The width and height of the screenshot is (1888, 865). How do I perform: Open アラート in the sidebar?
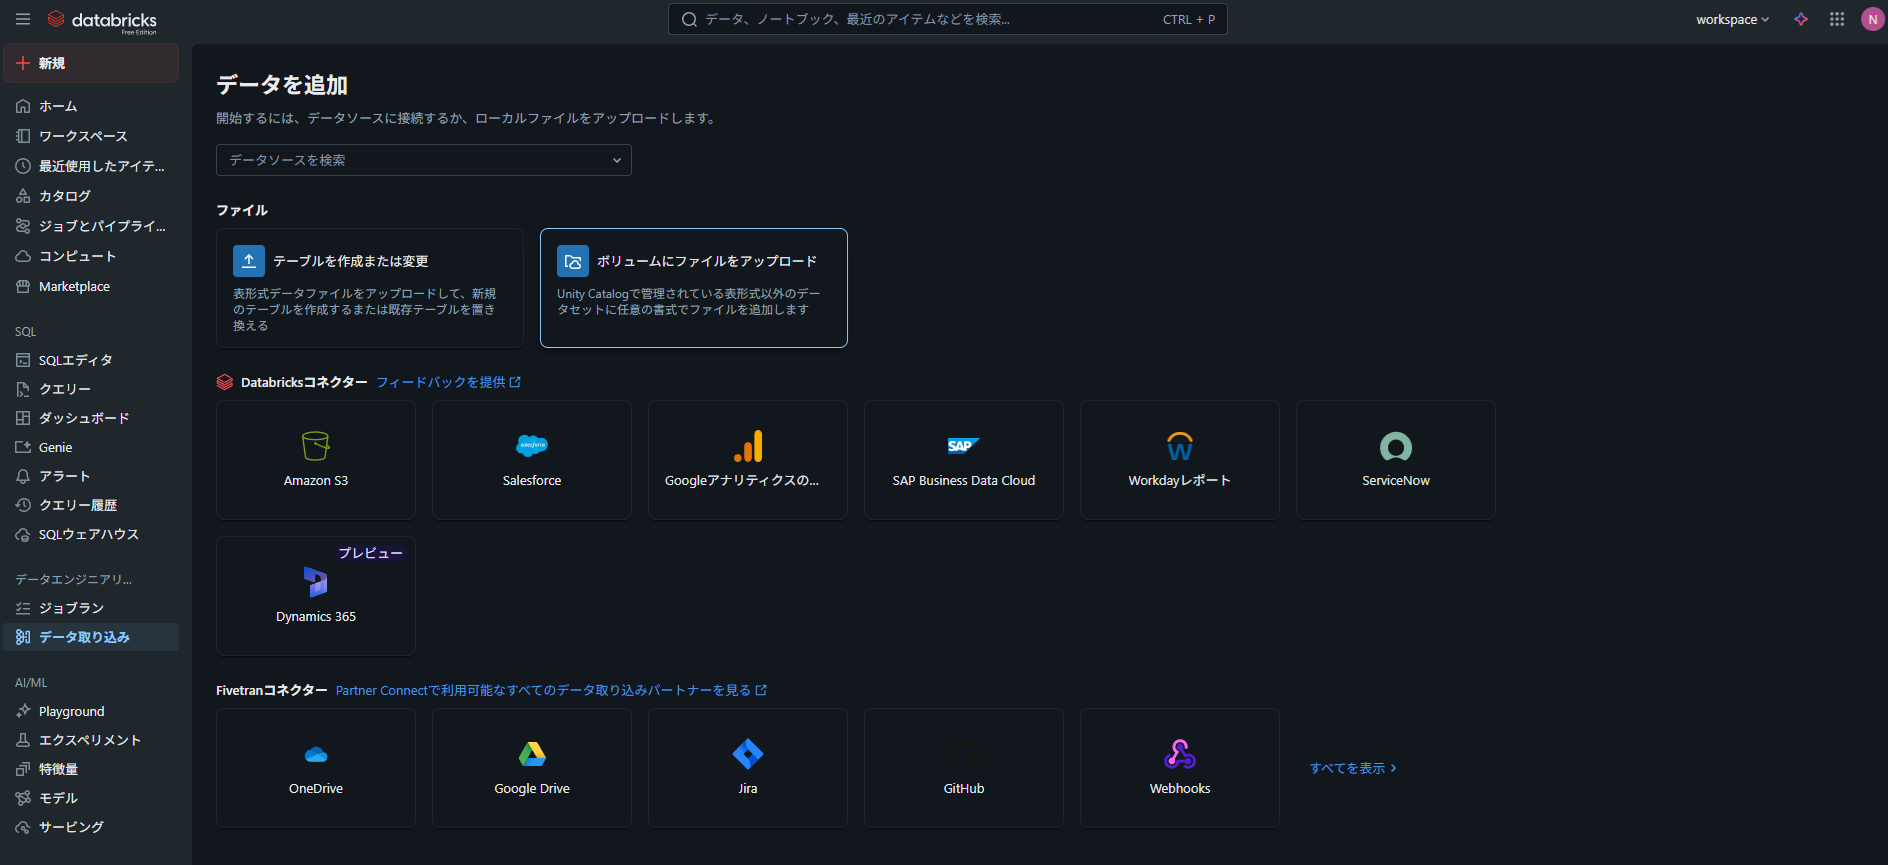(x=91, y=476)
